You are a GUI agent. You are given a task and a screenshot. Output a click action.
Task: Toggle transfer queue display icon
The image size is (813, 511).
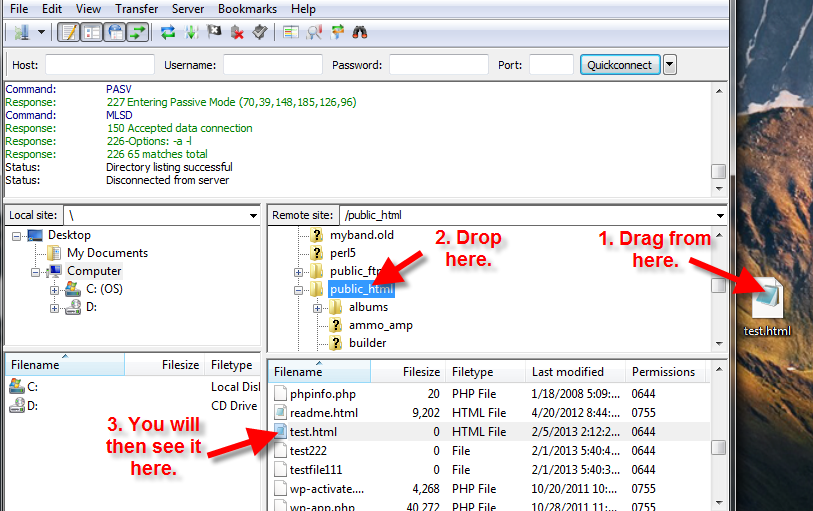[137, 32]
